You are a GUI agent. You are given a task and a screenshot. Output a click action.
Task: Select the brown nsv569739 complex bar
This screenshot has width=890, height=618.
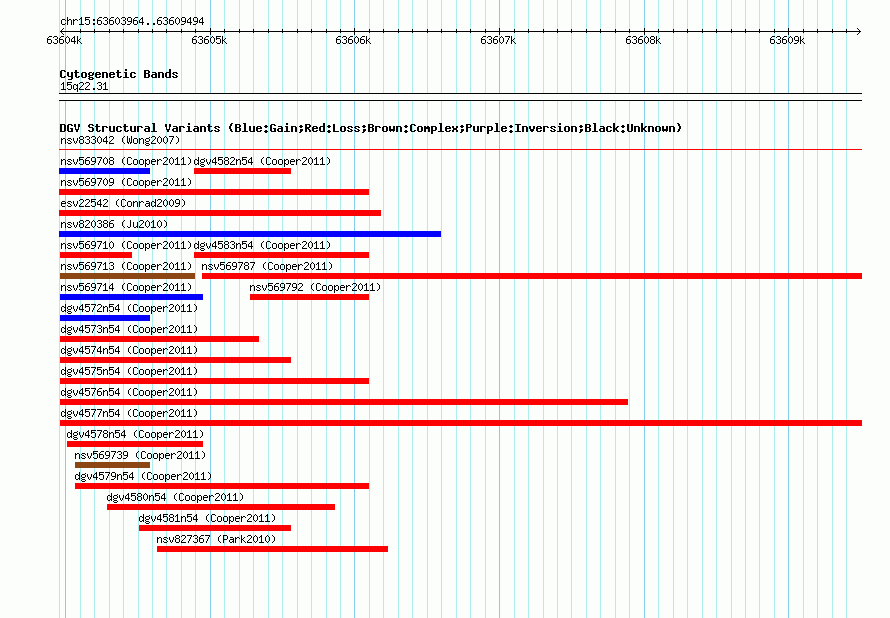pyautogui.click(x=112, y=465)
